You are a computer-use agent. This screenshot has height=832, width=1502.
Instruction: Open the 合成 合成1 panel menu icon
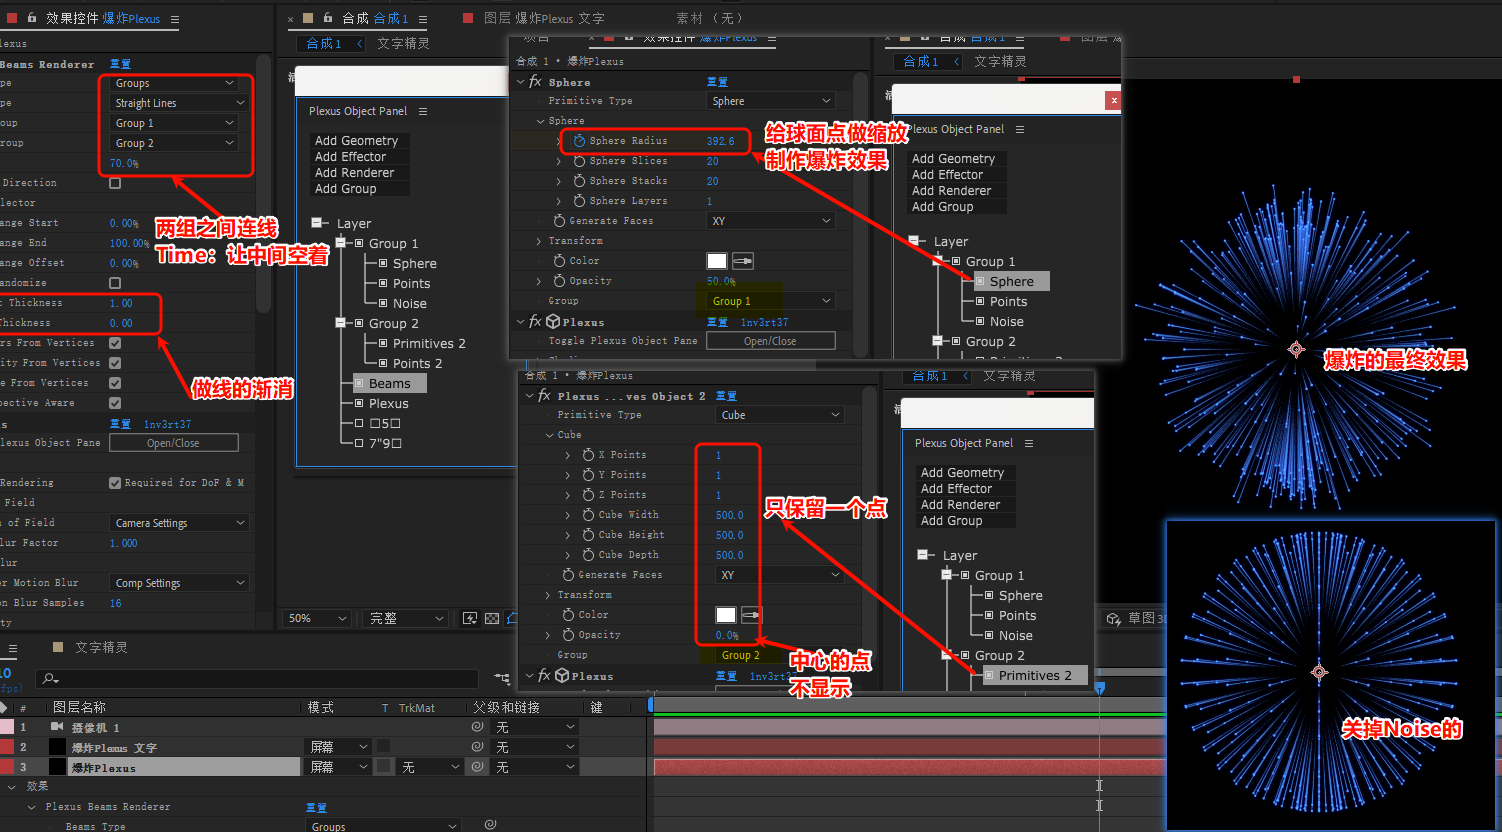(x=423, y=19)
